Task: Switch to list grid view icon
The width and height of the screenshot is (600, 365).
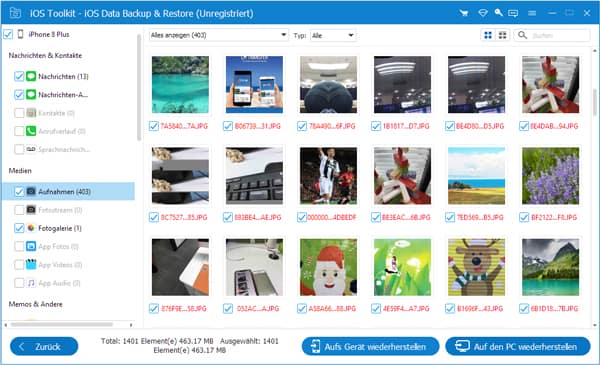Action: (502, 36)
